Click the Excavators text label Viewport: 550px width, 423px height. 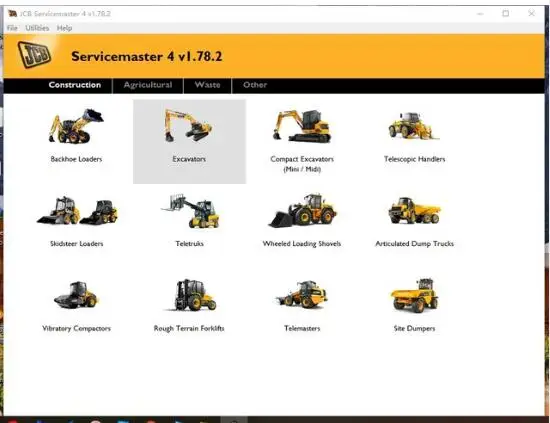[x=189, y=159]
